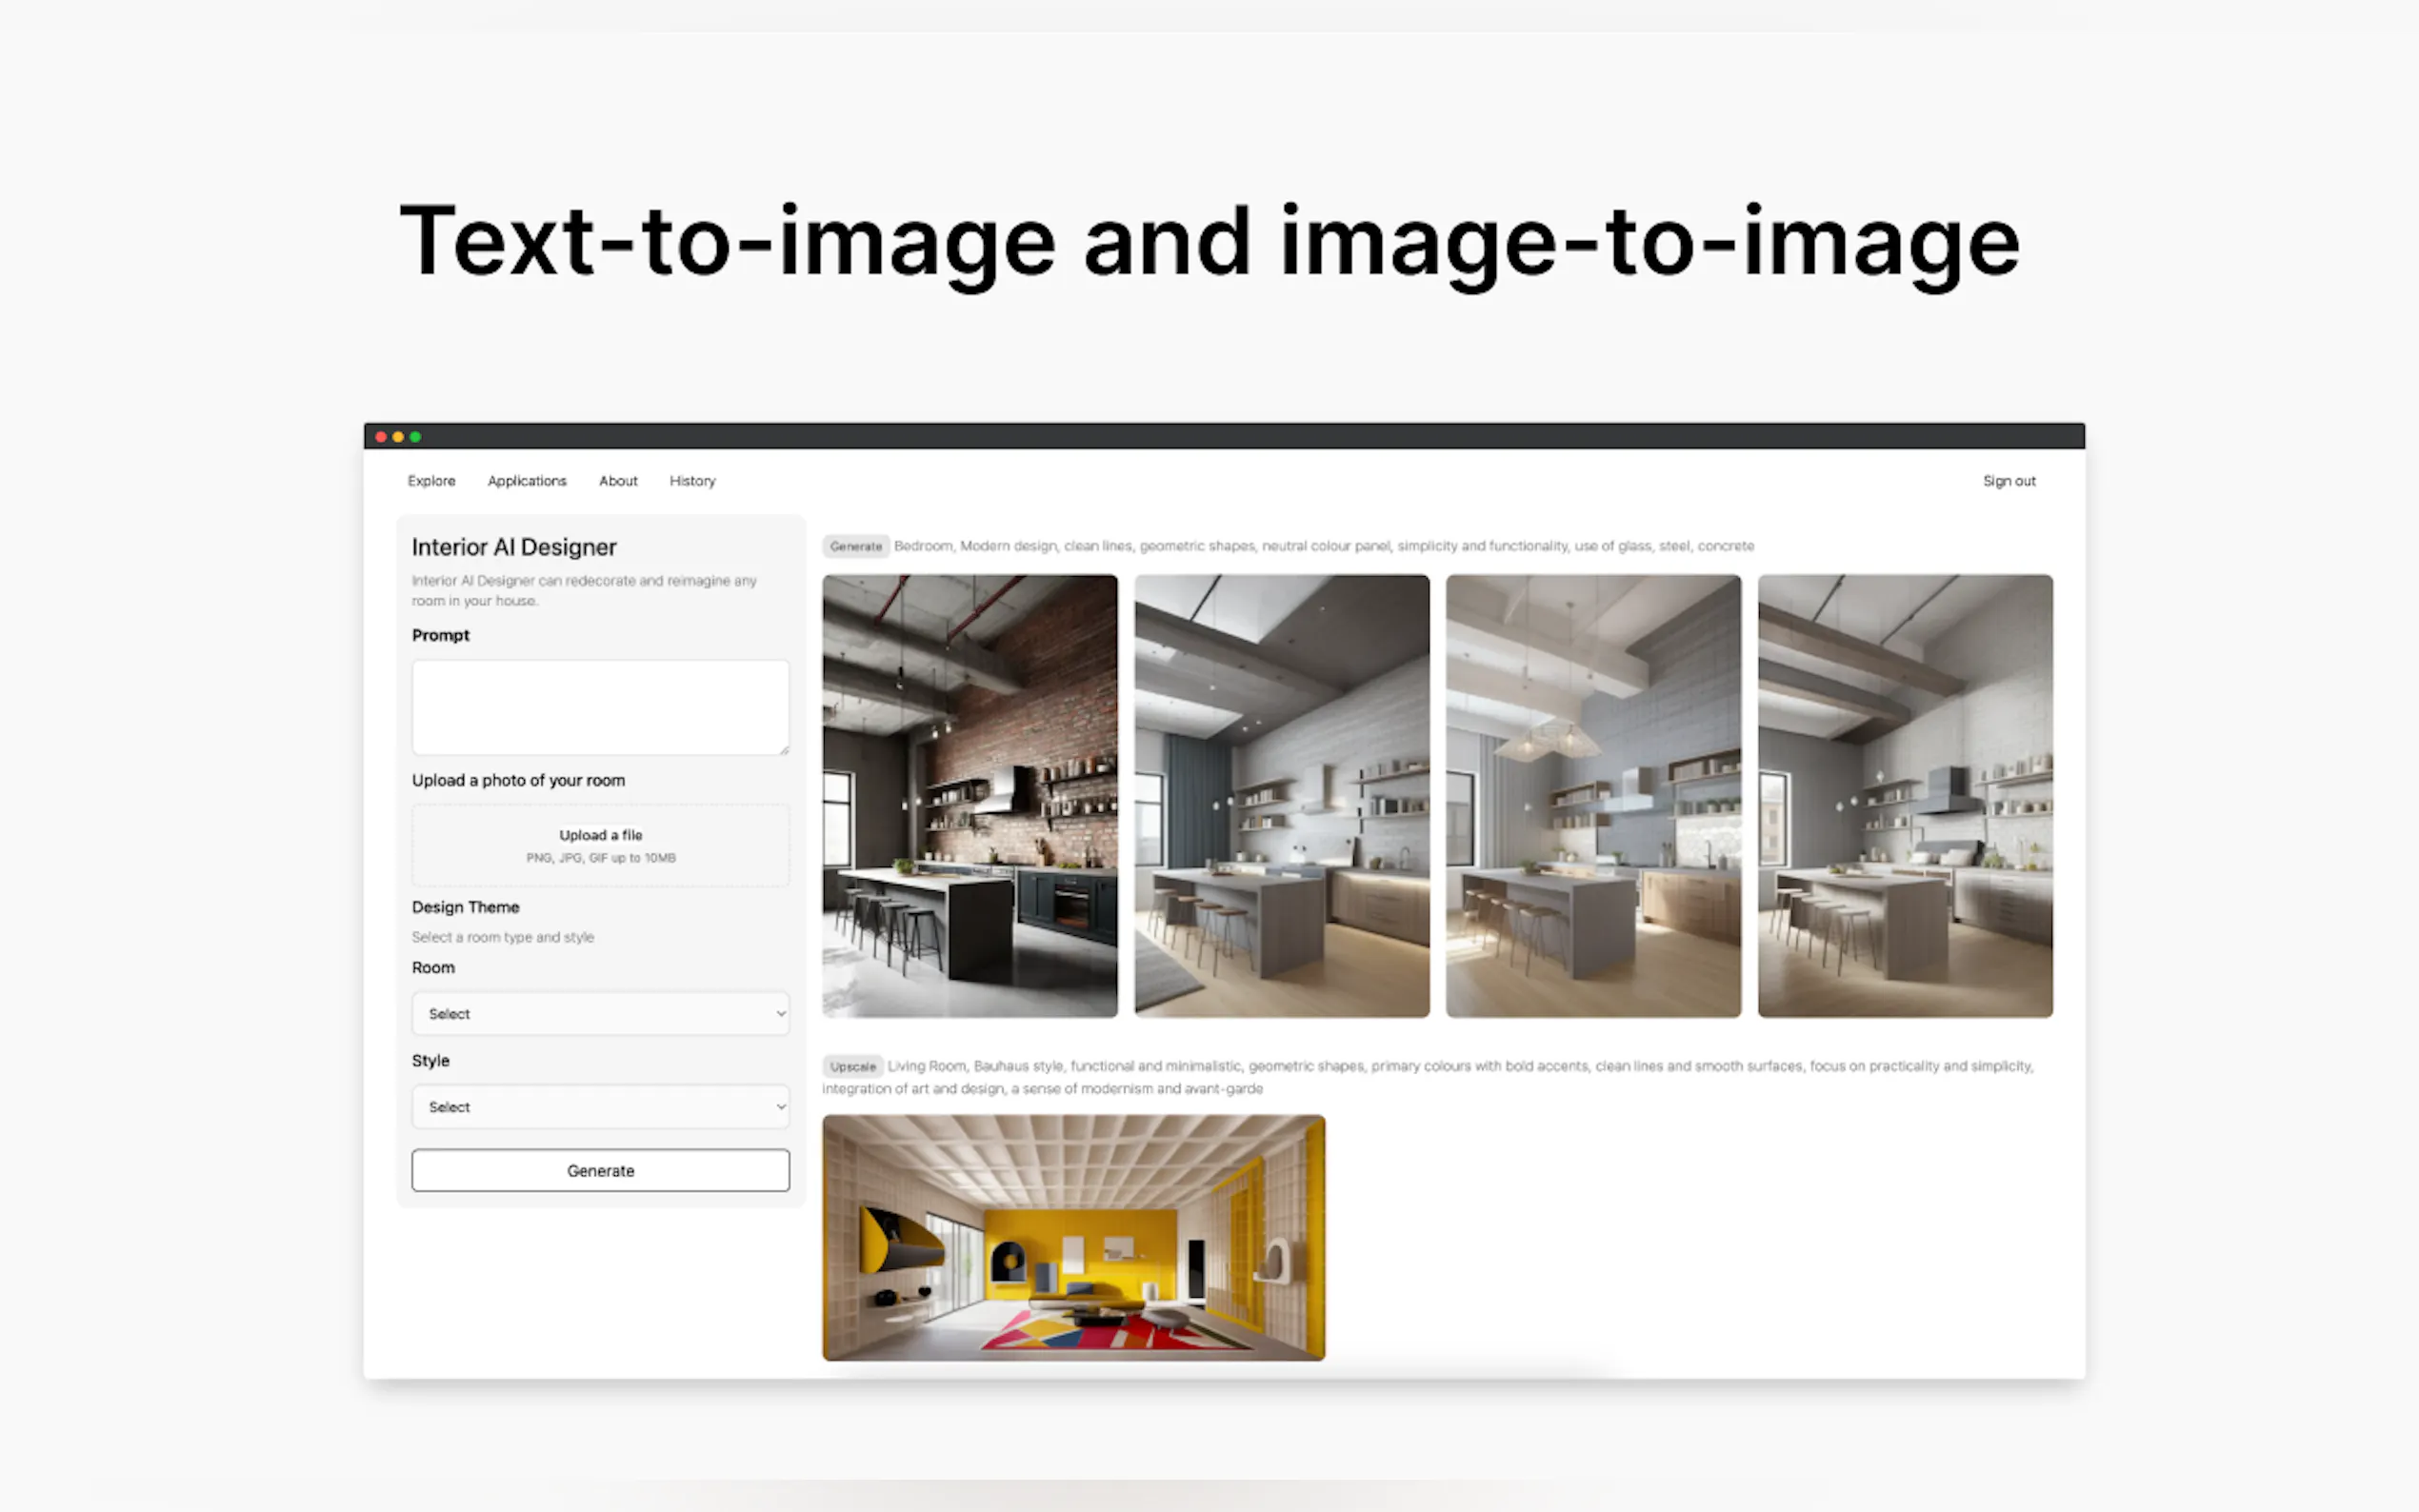Open the third kitchen image with chandelier
The width and height of the screenshot is (2419, 1512).
[1593, 795]
